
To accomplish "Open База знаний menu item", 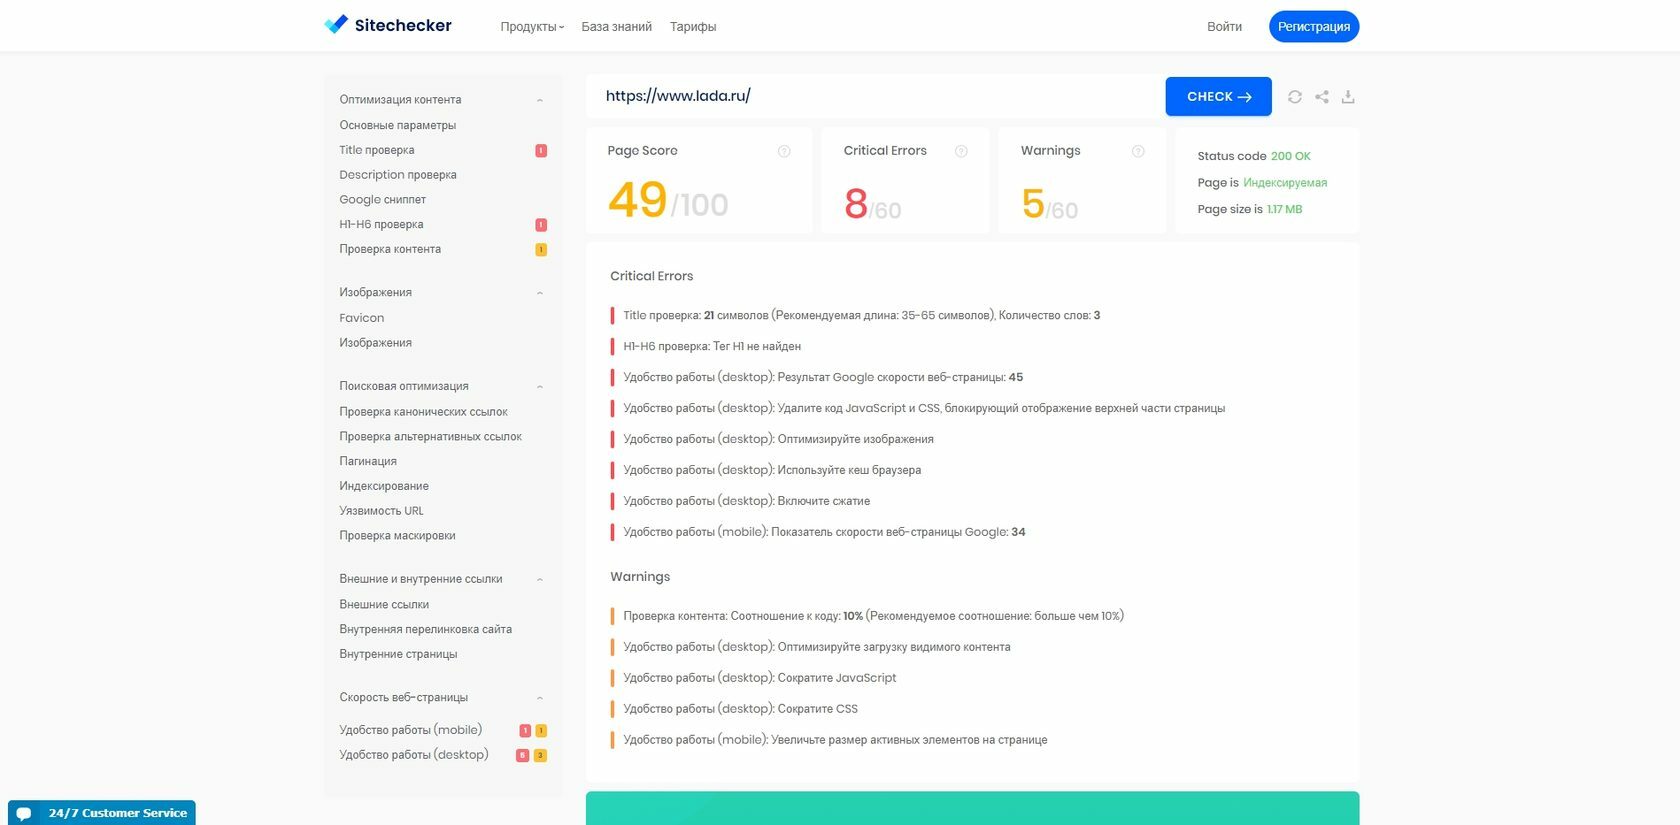I will pos(617,27).
